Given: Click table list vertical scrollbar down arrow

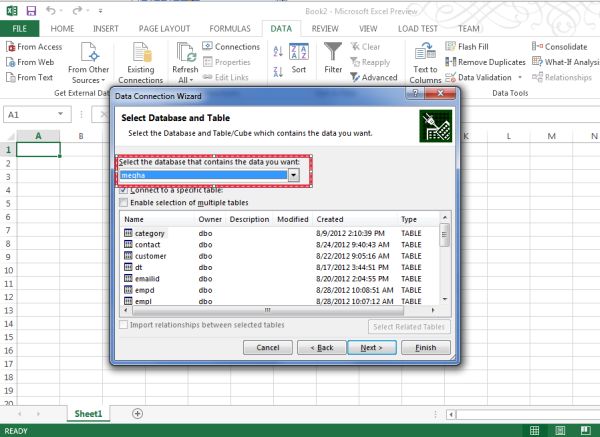Looking at the screenshot, I should tap(445, 300).
